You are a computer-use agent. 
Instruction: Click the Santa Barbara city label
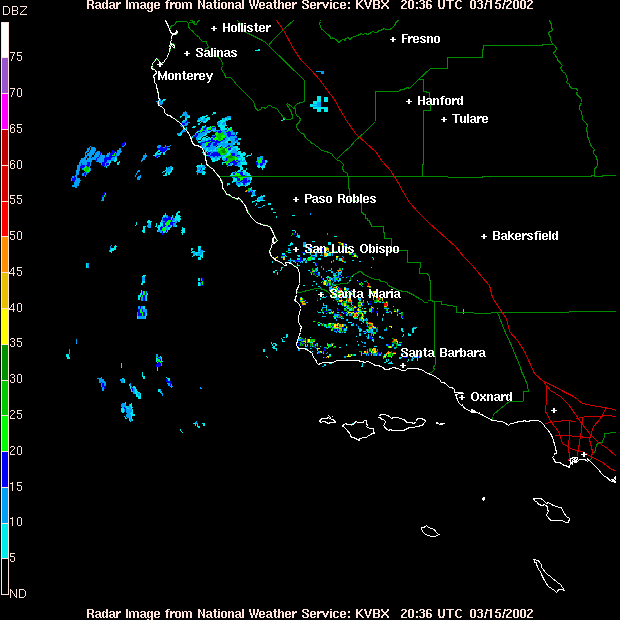pos(443,353)
